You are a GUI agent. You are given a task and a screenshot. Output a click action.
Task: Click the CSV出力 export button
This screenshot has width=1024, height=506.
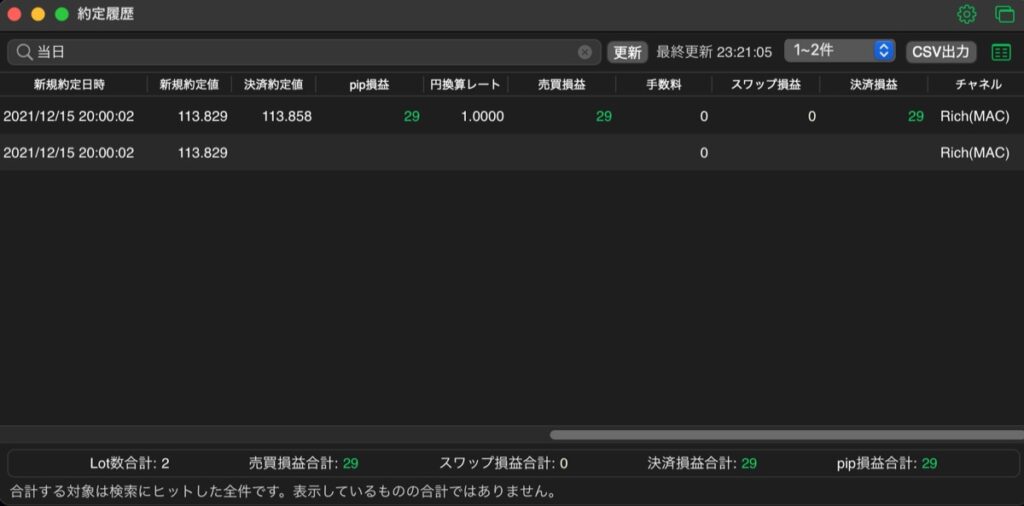941,52
